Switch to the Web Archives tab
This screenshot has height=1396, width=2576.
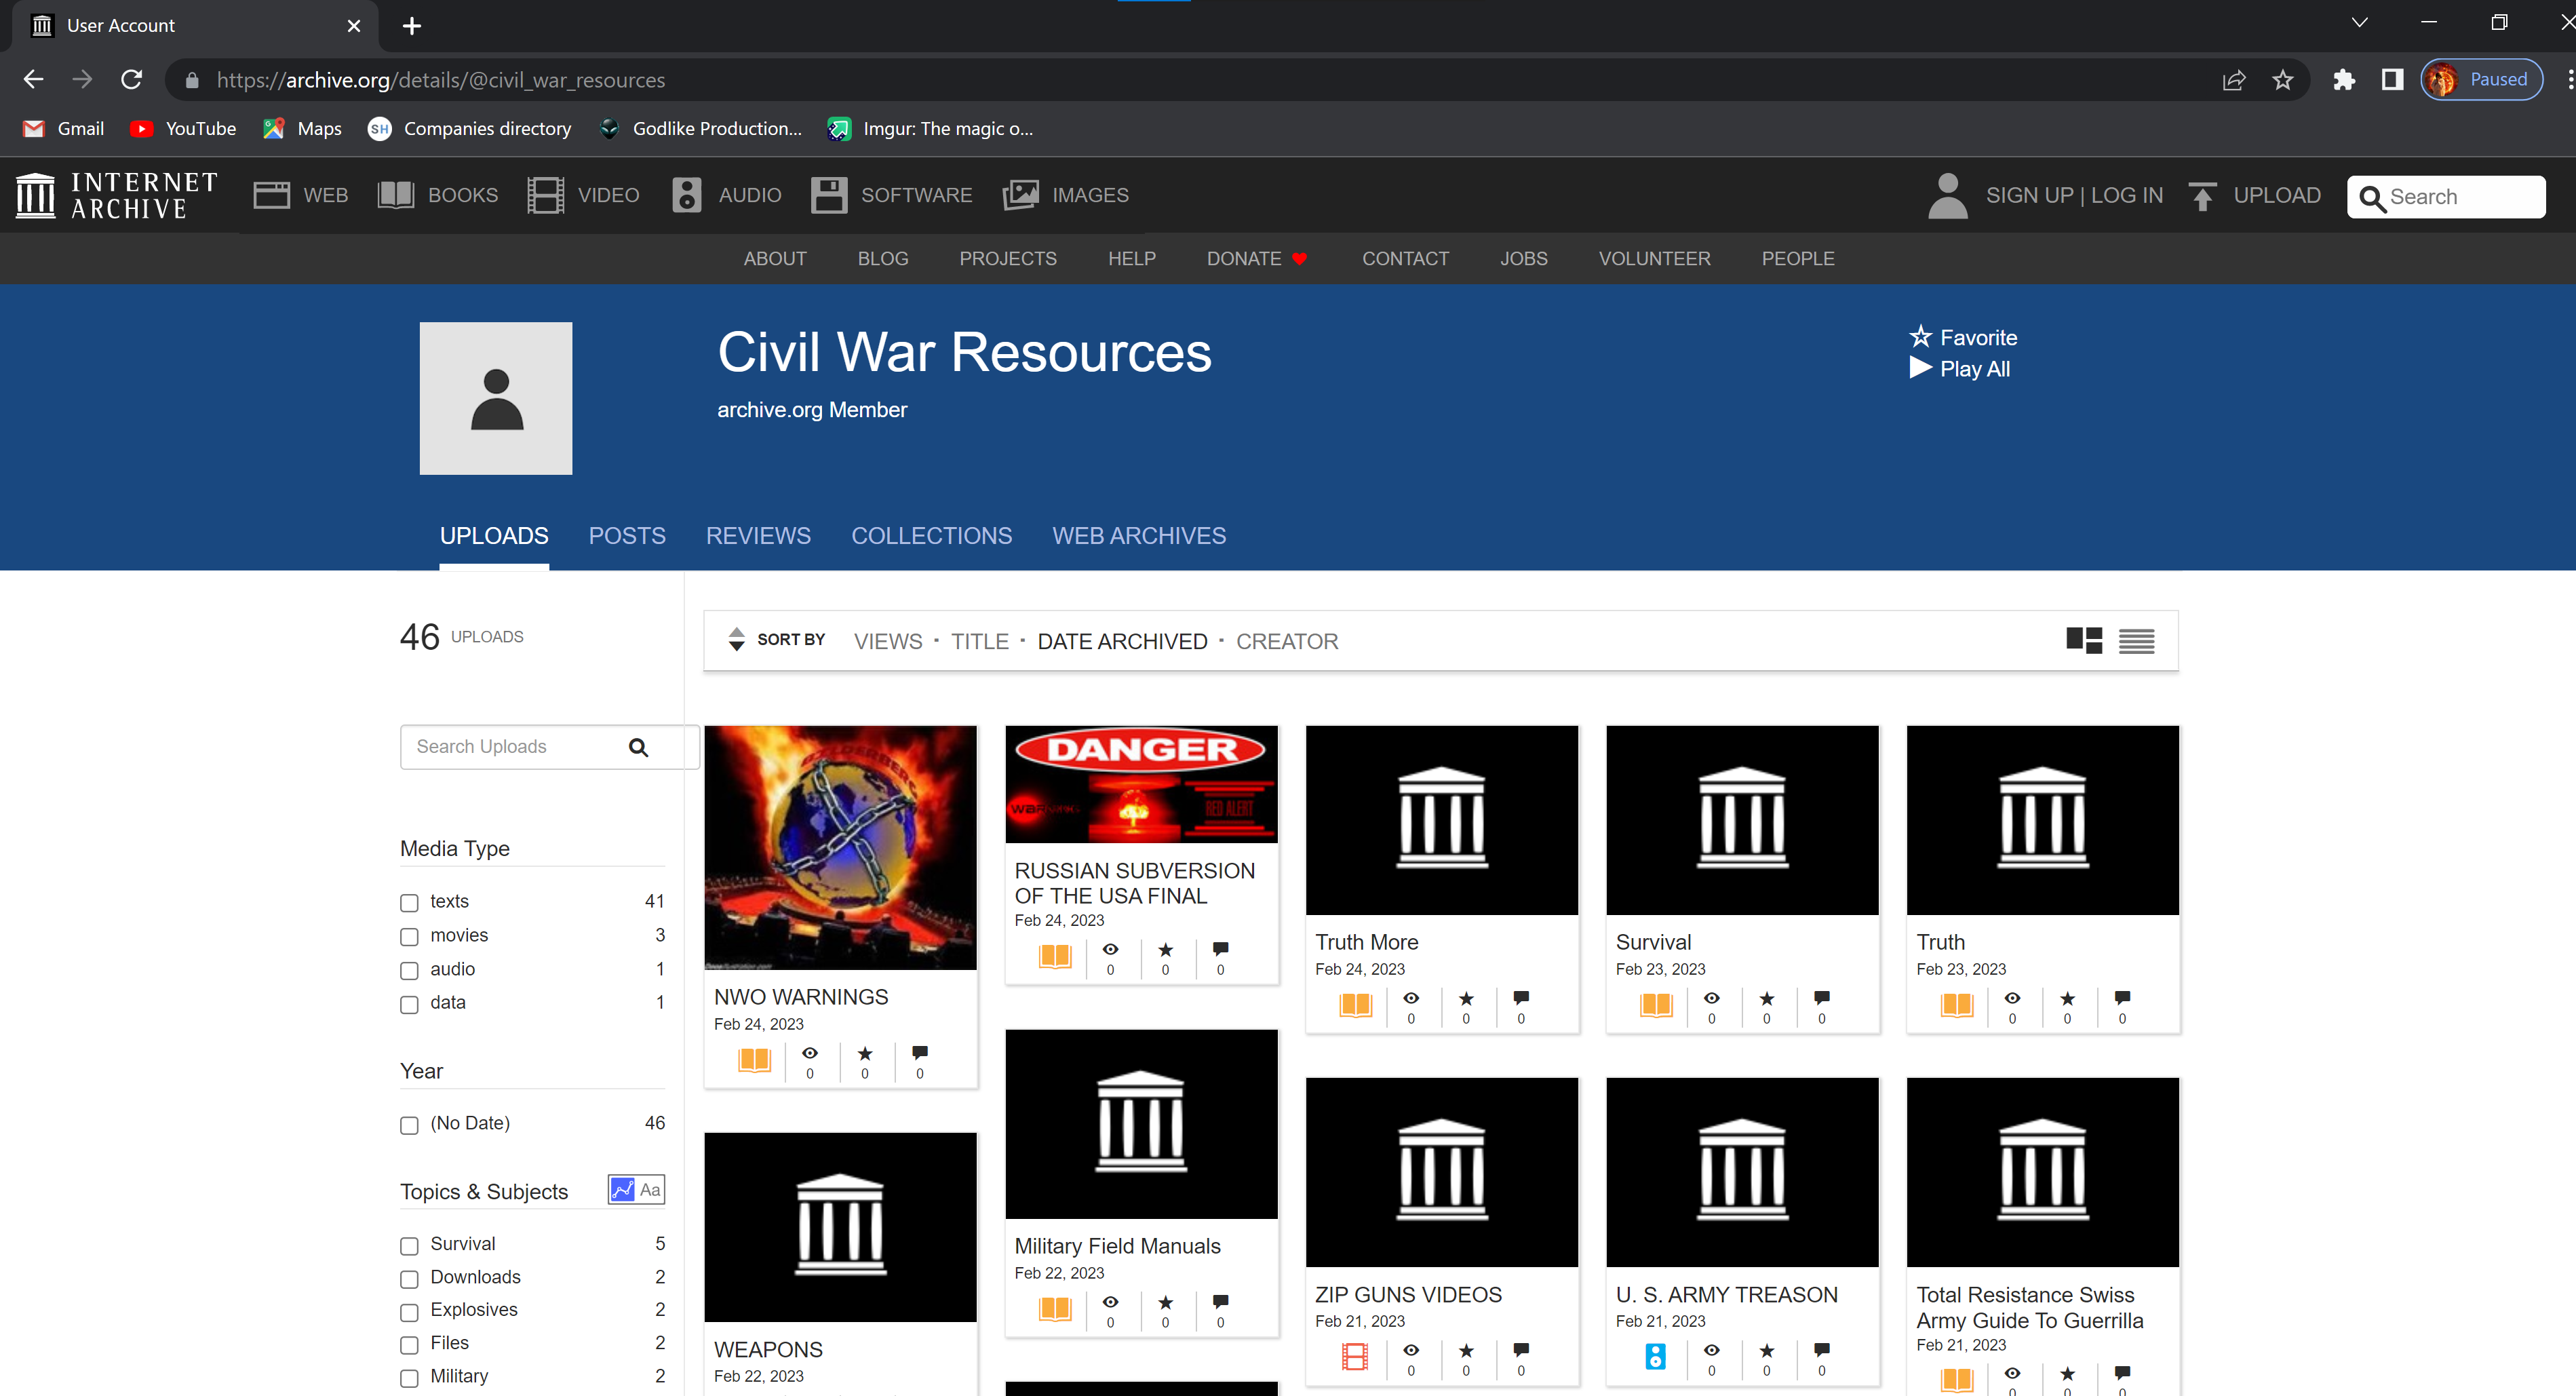click(1139, 536)
